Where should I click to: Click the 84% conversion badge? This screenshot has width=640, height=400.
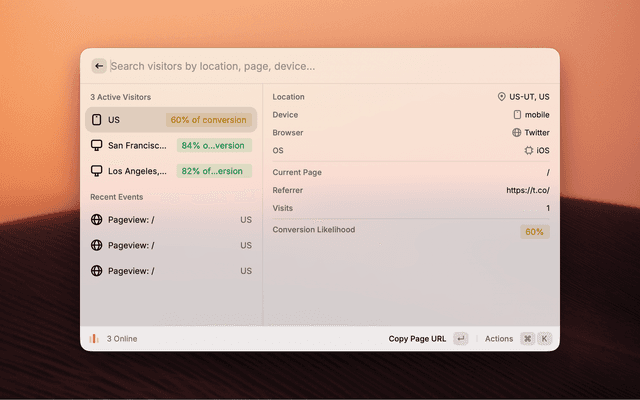214,145
